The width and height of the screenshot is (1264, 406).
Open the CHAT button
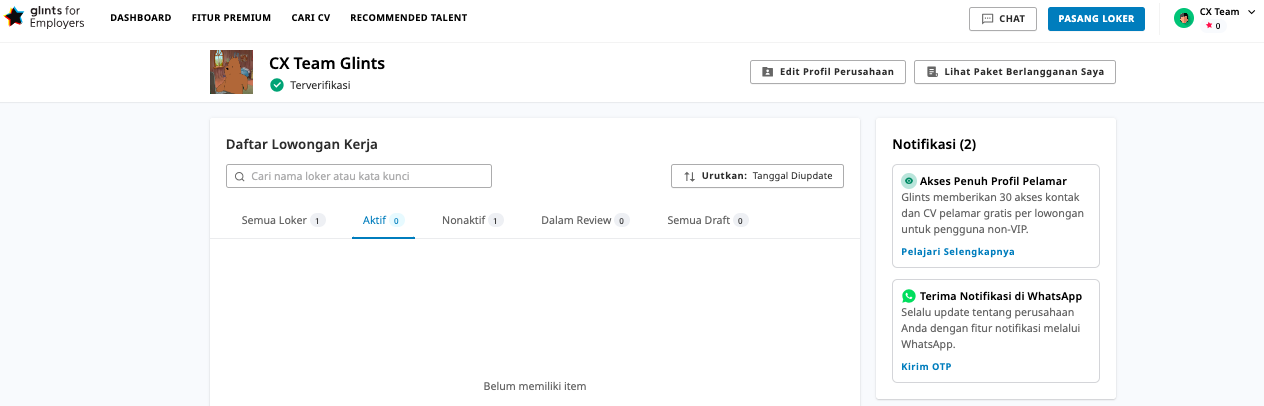pyautogui.click(x=1003, y=19)
